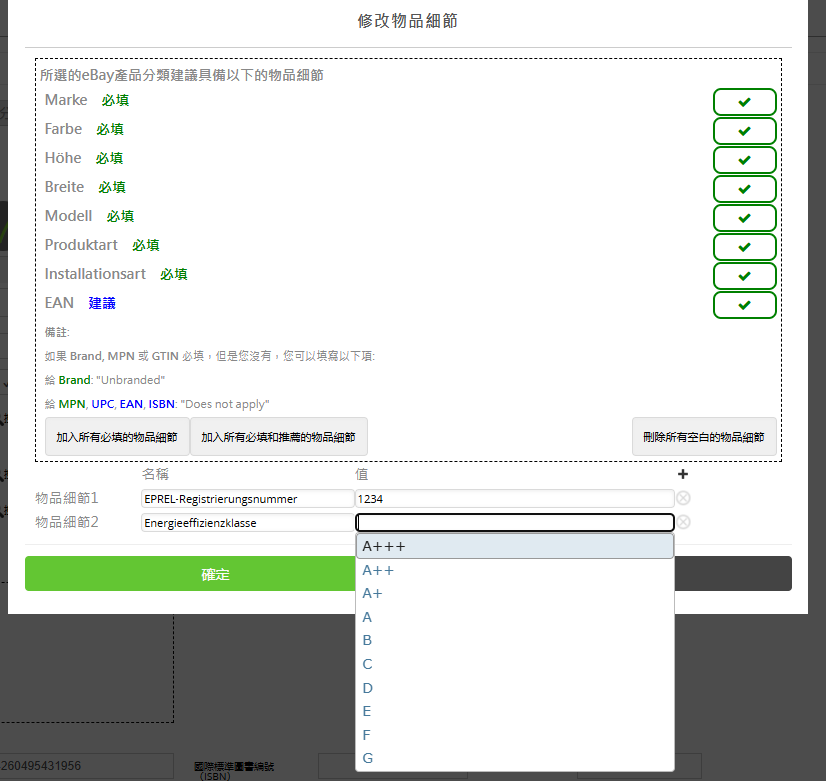Click the Installationsart checkmark button
The image size is (826, 781).
coord(744,276)
